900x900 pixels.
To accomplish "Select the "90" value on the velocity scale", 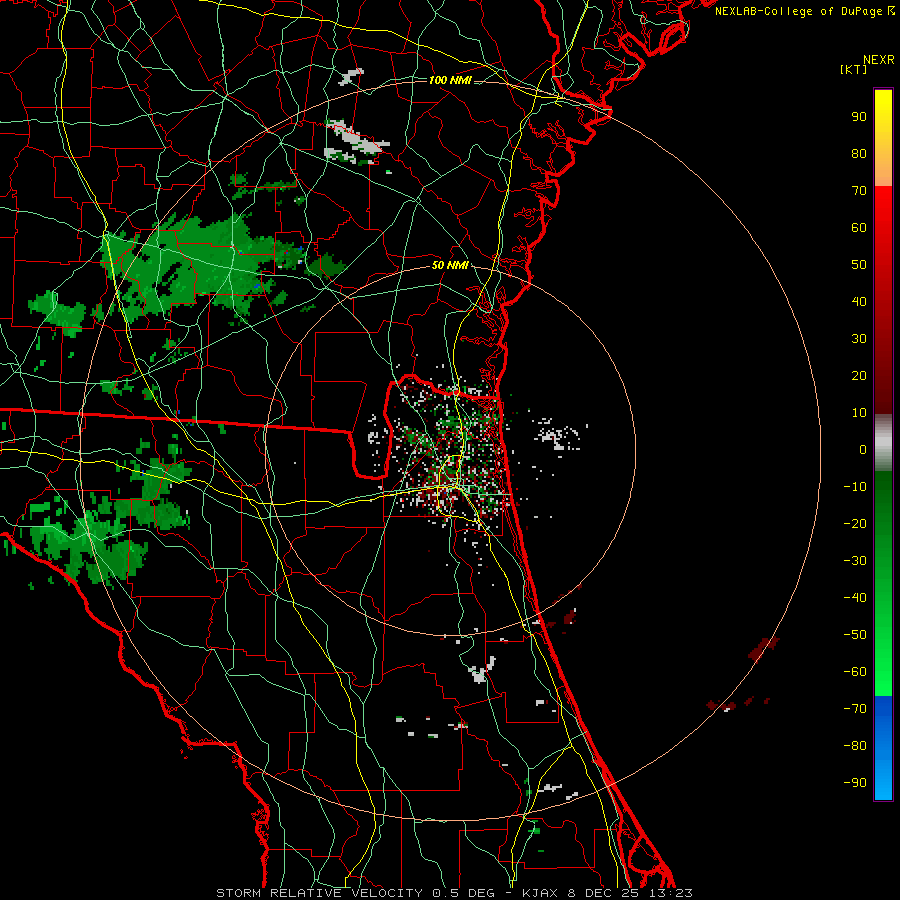I will tap(859, 117).
